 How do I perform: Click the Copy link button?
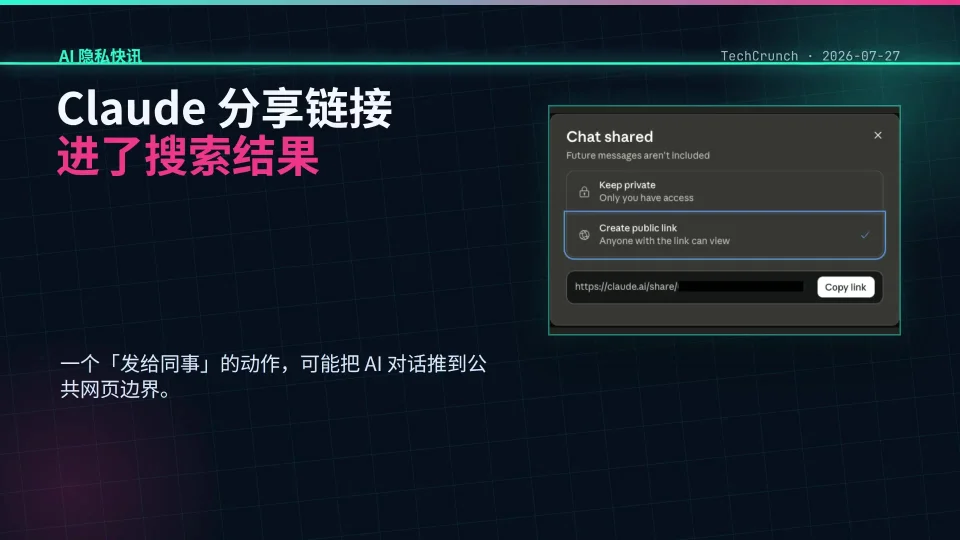tap(845, 287)
